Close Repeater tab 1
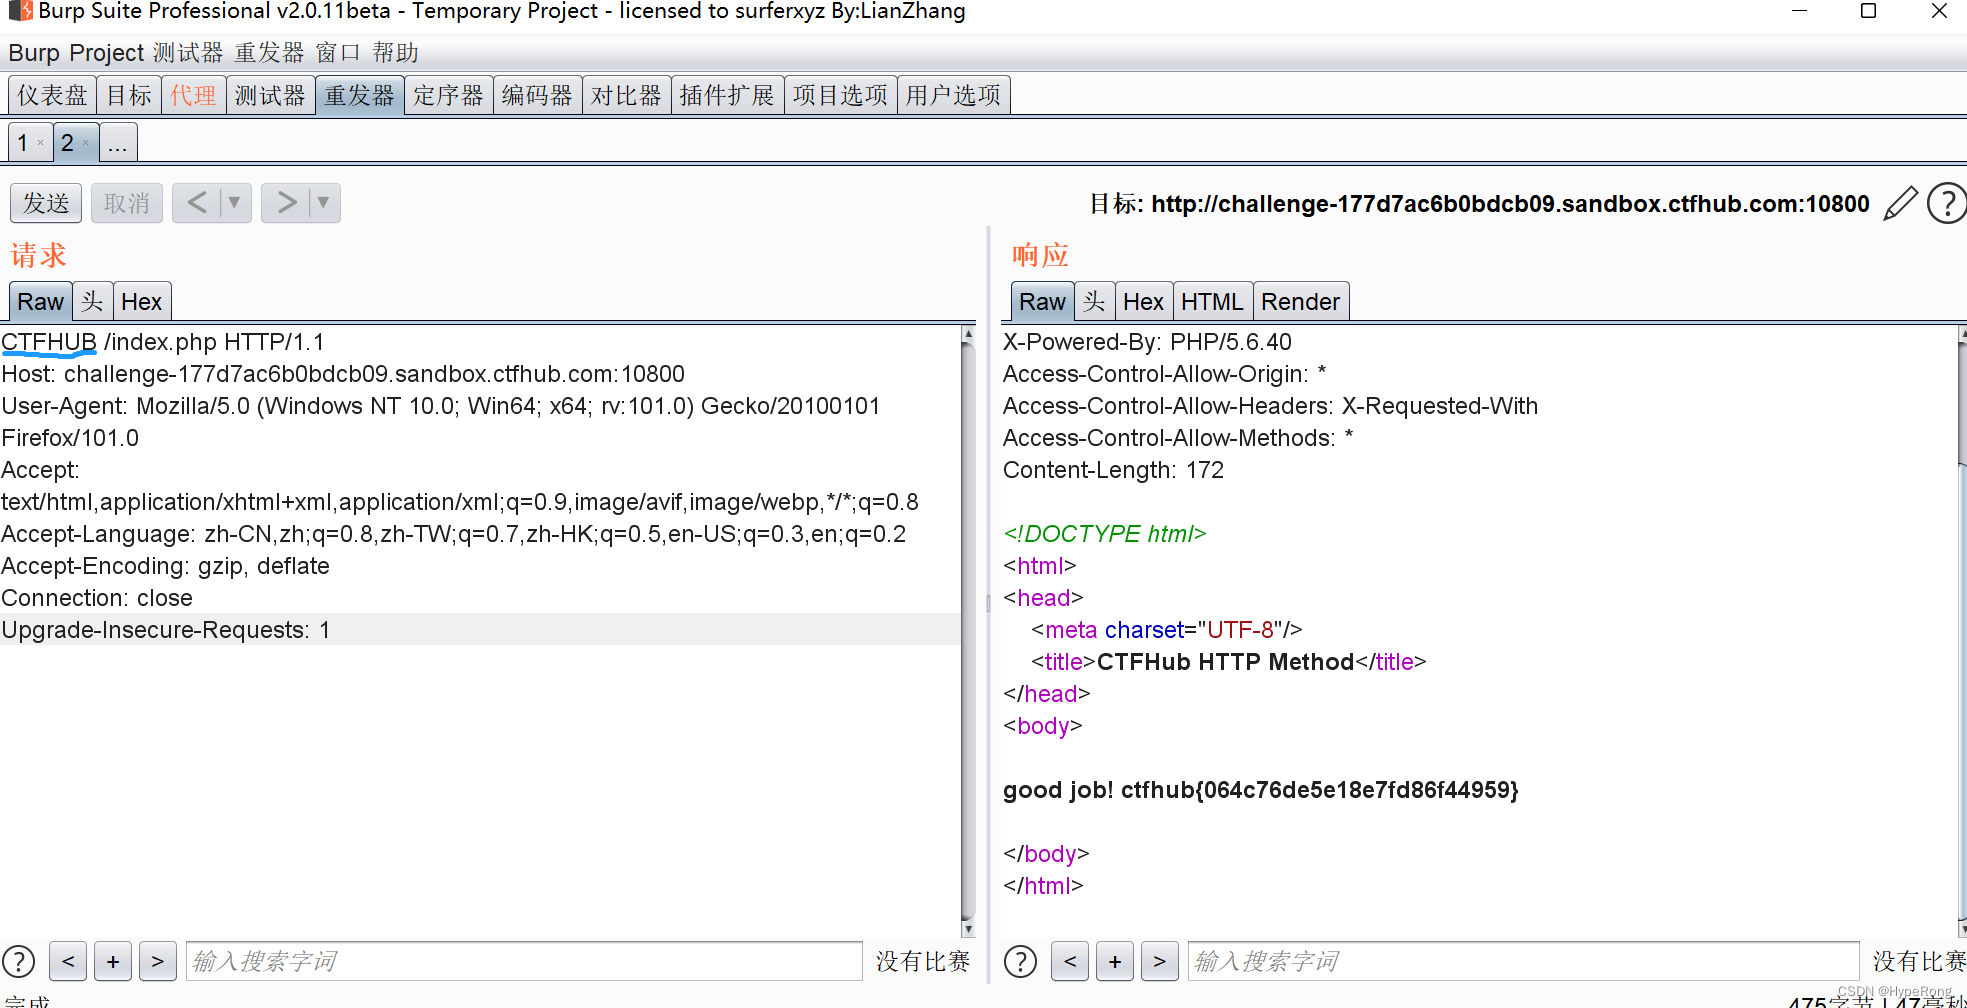Image resolution: width=1967 pixels, height=1008 pixels. pyautogui.click(x=40, y=144)
